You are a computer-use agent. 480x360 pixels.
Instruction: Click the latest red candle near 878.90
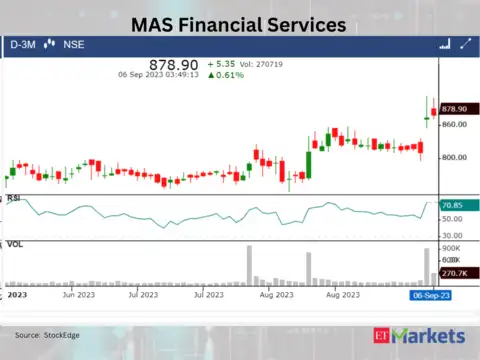(434, 111)
